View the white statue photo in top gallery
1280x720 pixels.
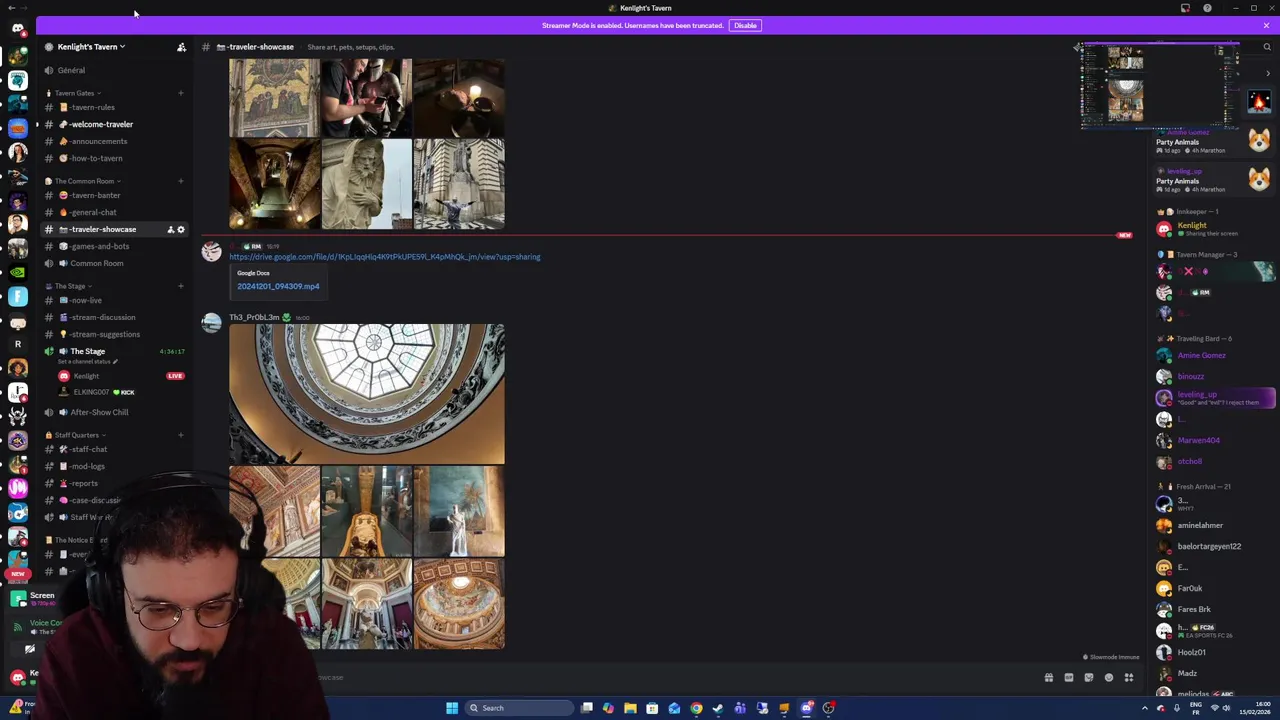click(x=367, y=184)
